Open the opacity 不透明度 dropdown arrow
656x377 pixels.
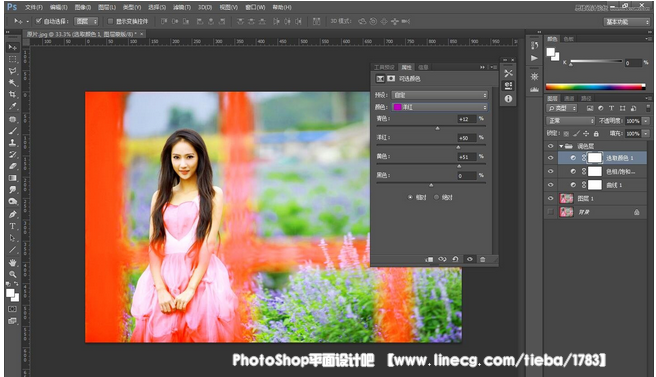tap(646, 121)
